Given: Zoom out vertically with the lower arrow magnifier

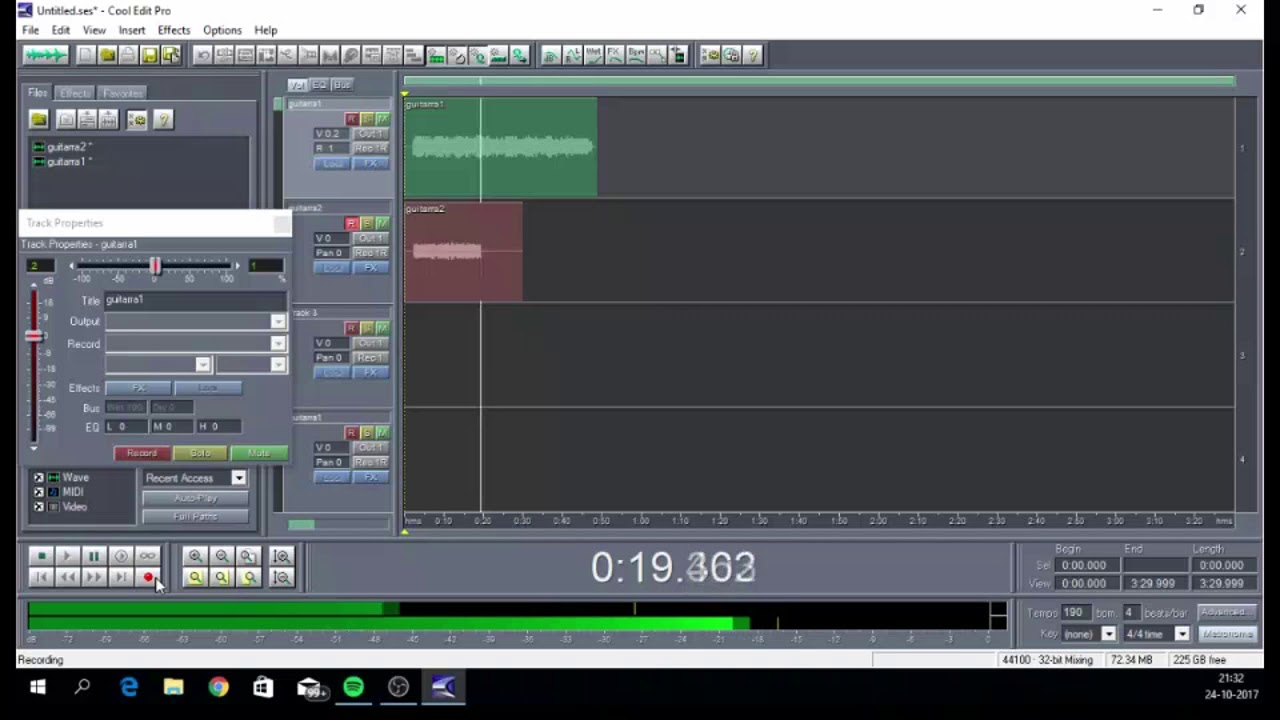Looking at the screenshot, I should point(281,577).
